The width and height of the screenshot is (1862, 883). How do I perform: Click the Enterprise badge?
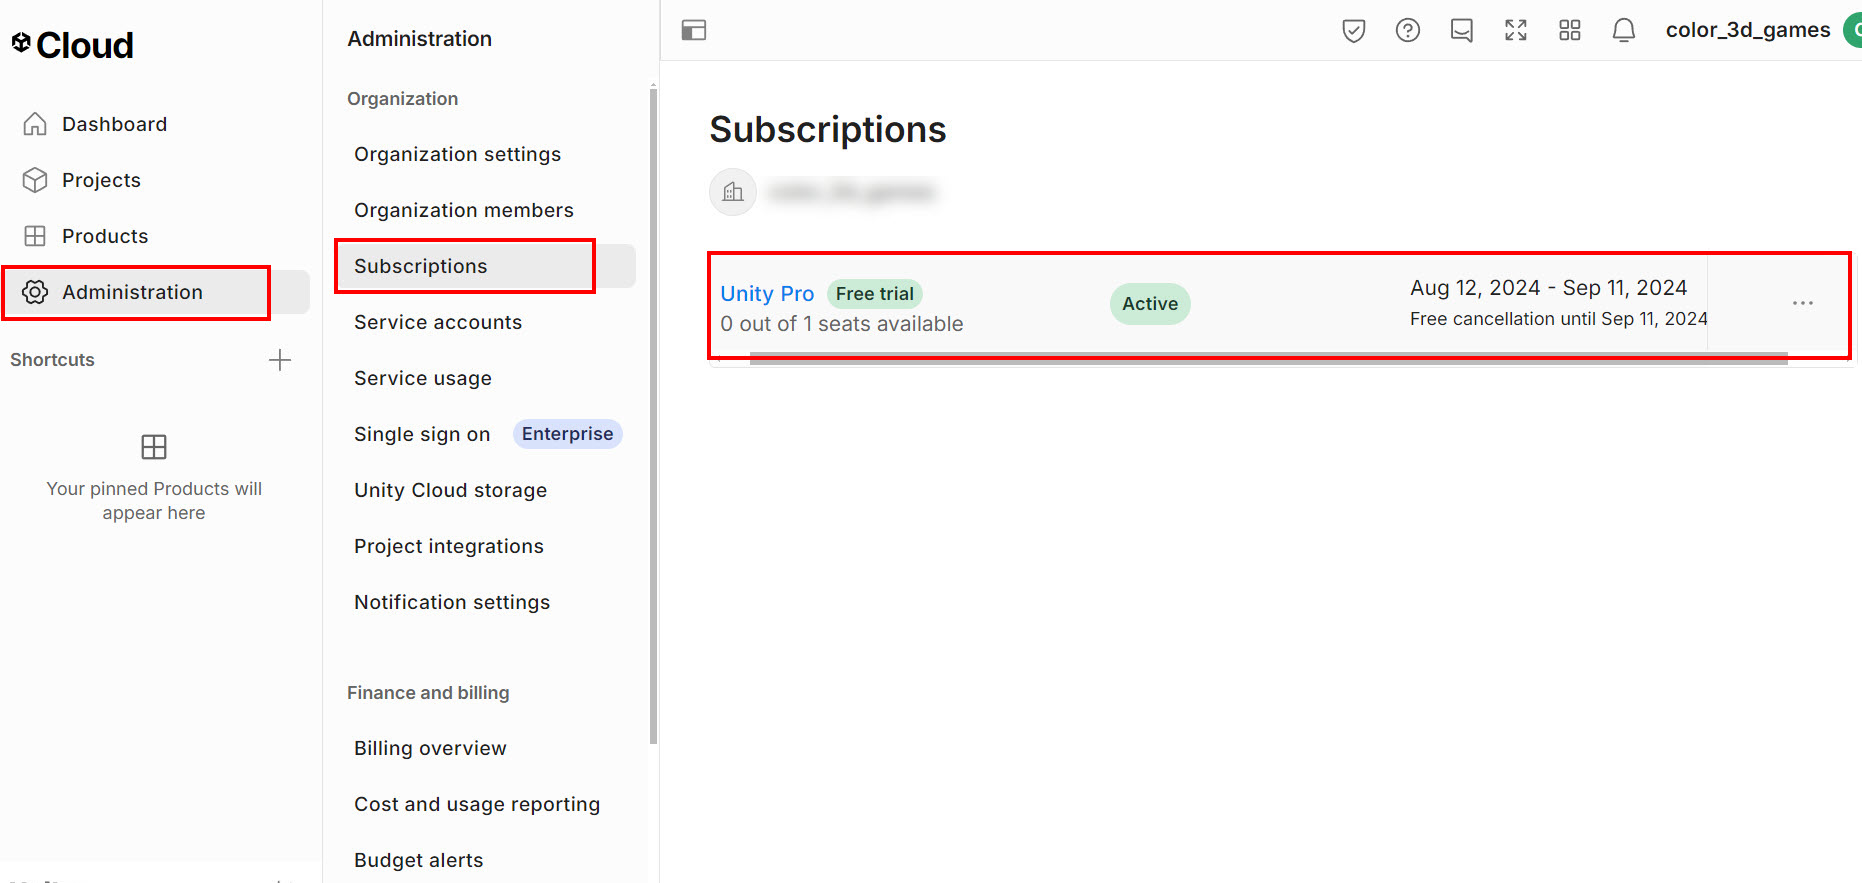pyautogui.click(x=567, y=434)
